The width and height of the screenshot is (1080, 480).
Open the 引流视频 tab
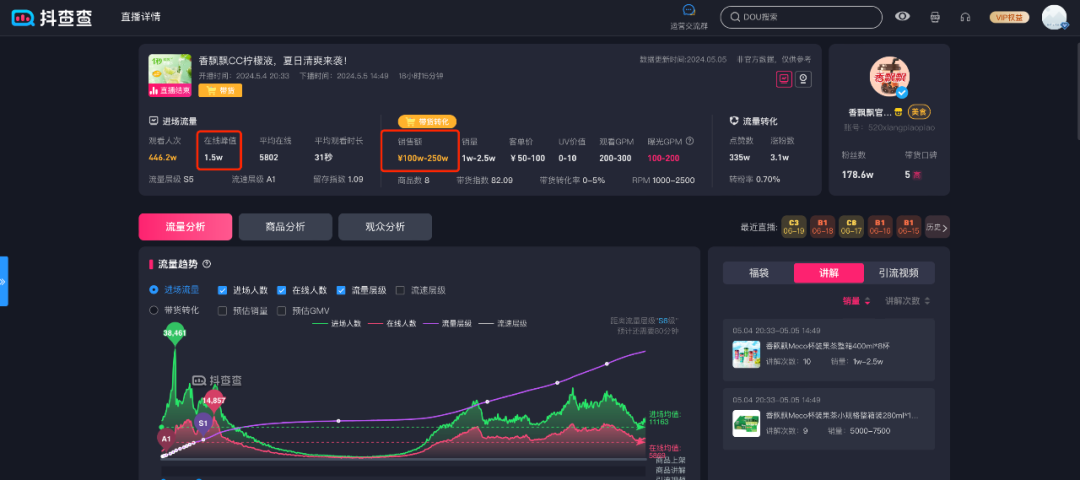899,273
